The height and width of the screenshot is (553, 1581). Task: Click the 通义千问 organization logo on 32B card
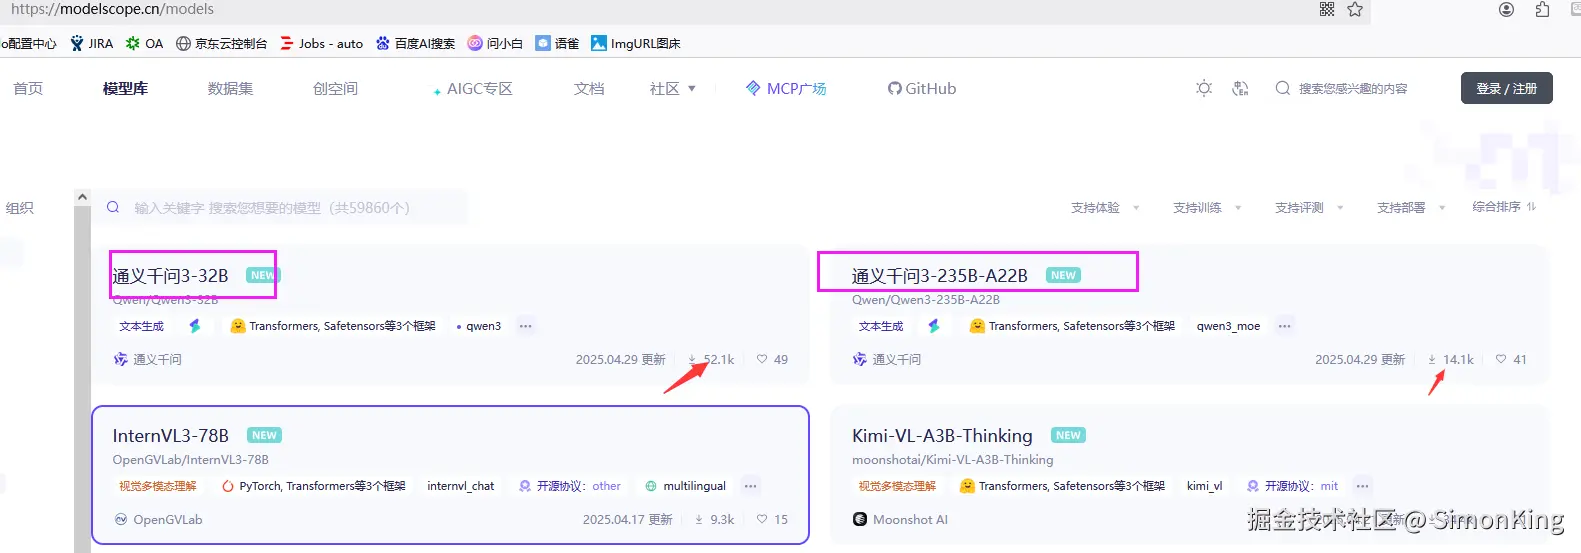[x=120, y=359]
